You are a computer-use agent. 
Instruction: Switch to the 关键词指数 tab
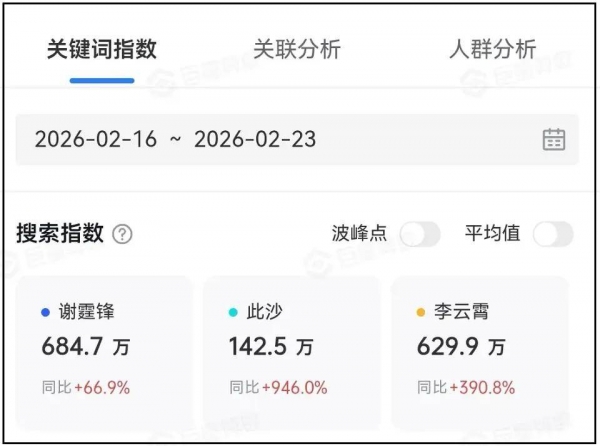(102, 49)
